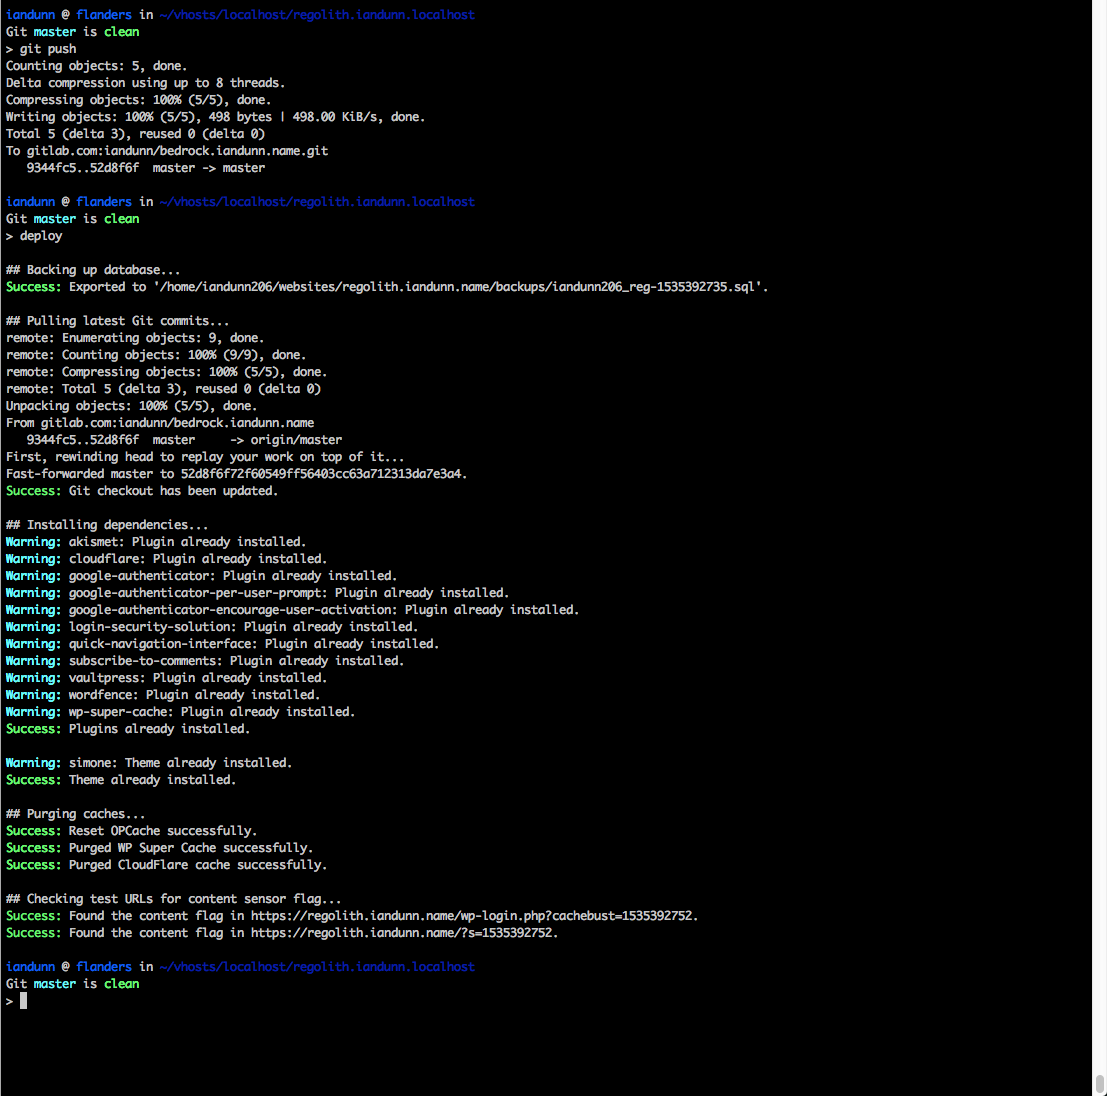This screenshot has width=1107, height=1096.
Task: Click the wordfence plugin warning line
Action: pos(163,695)
